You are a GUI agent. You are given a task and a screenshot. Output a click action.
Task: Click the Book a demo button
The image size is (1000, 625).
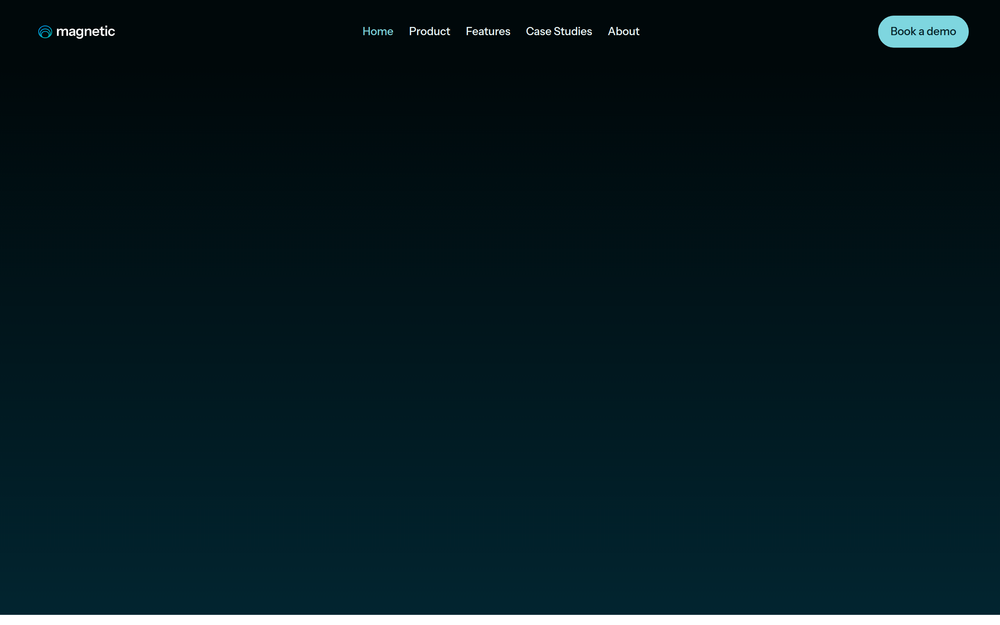pos(923,32)
